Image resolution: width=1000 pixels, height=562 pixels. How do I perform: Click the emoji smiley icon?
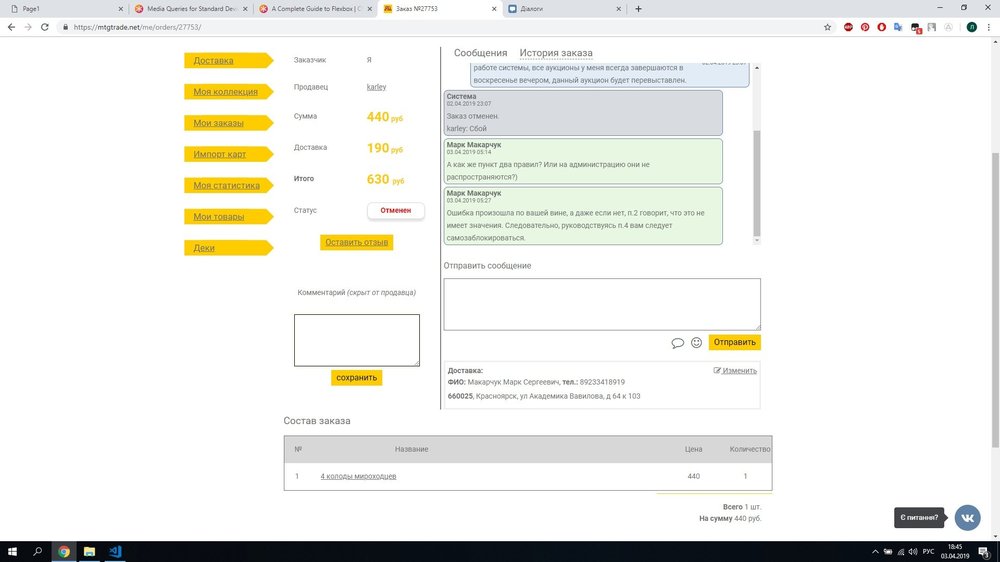pyautogui.click(x=697, y=343)
